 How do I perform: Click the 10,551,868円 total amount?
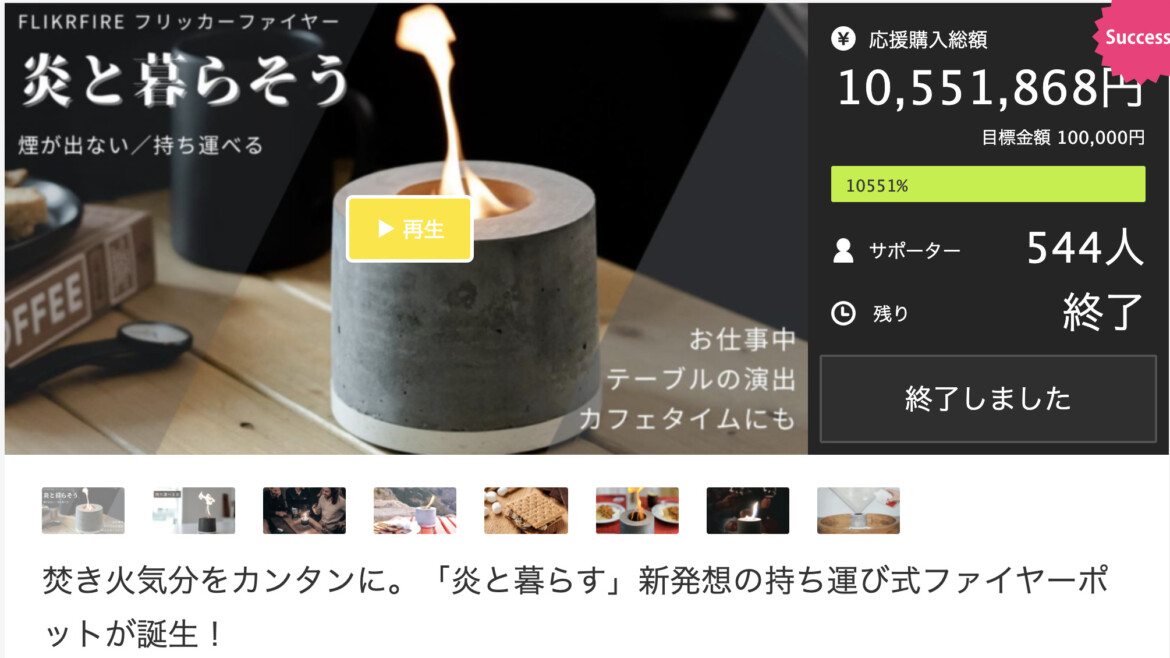coord(990,88)
